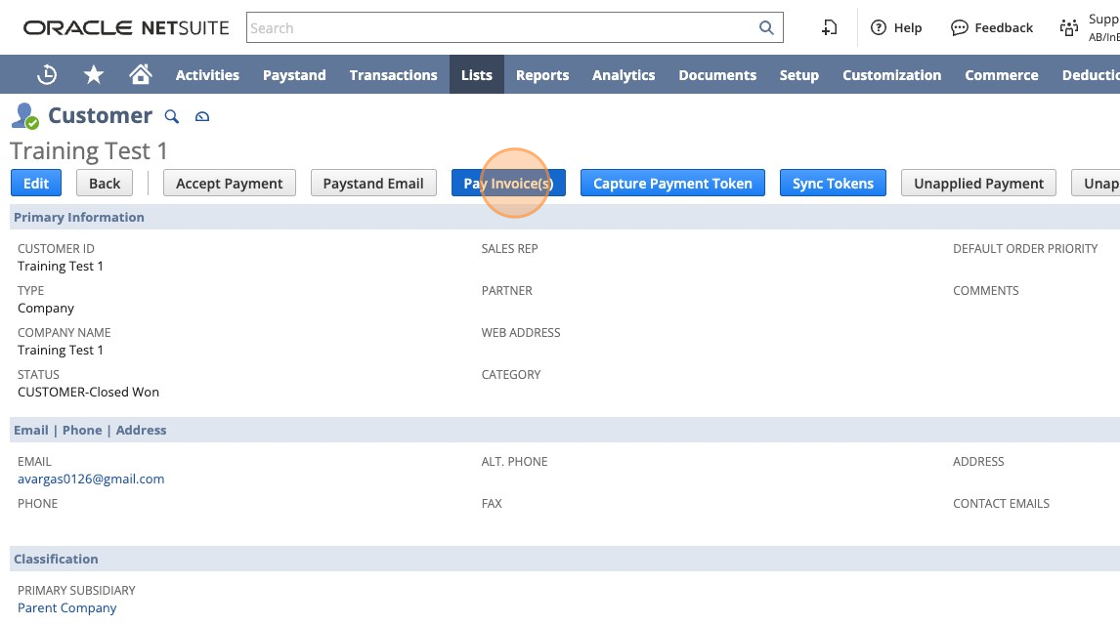This screenshot has width=1120, height=625.
Task: Click the Sync Tokens button
Action: (x=833, y=183)
